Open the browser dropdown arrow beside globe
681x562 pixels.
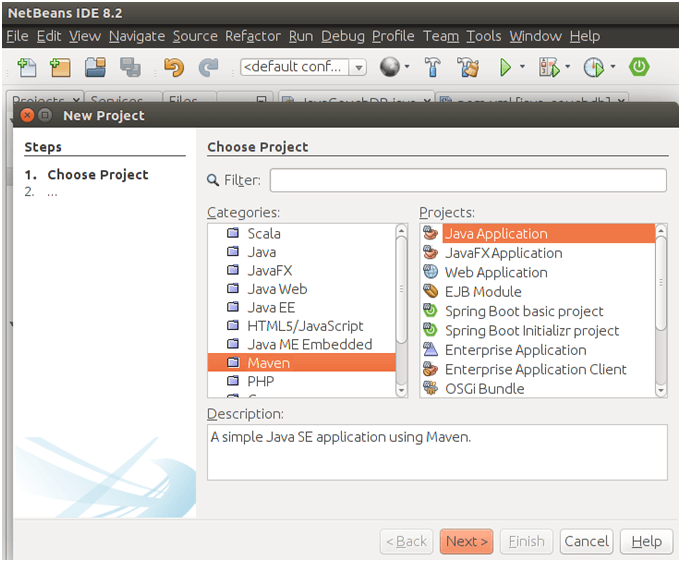[407, 66]
